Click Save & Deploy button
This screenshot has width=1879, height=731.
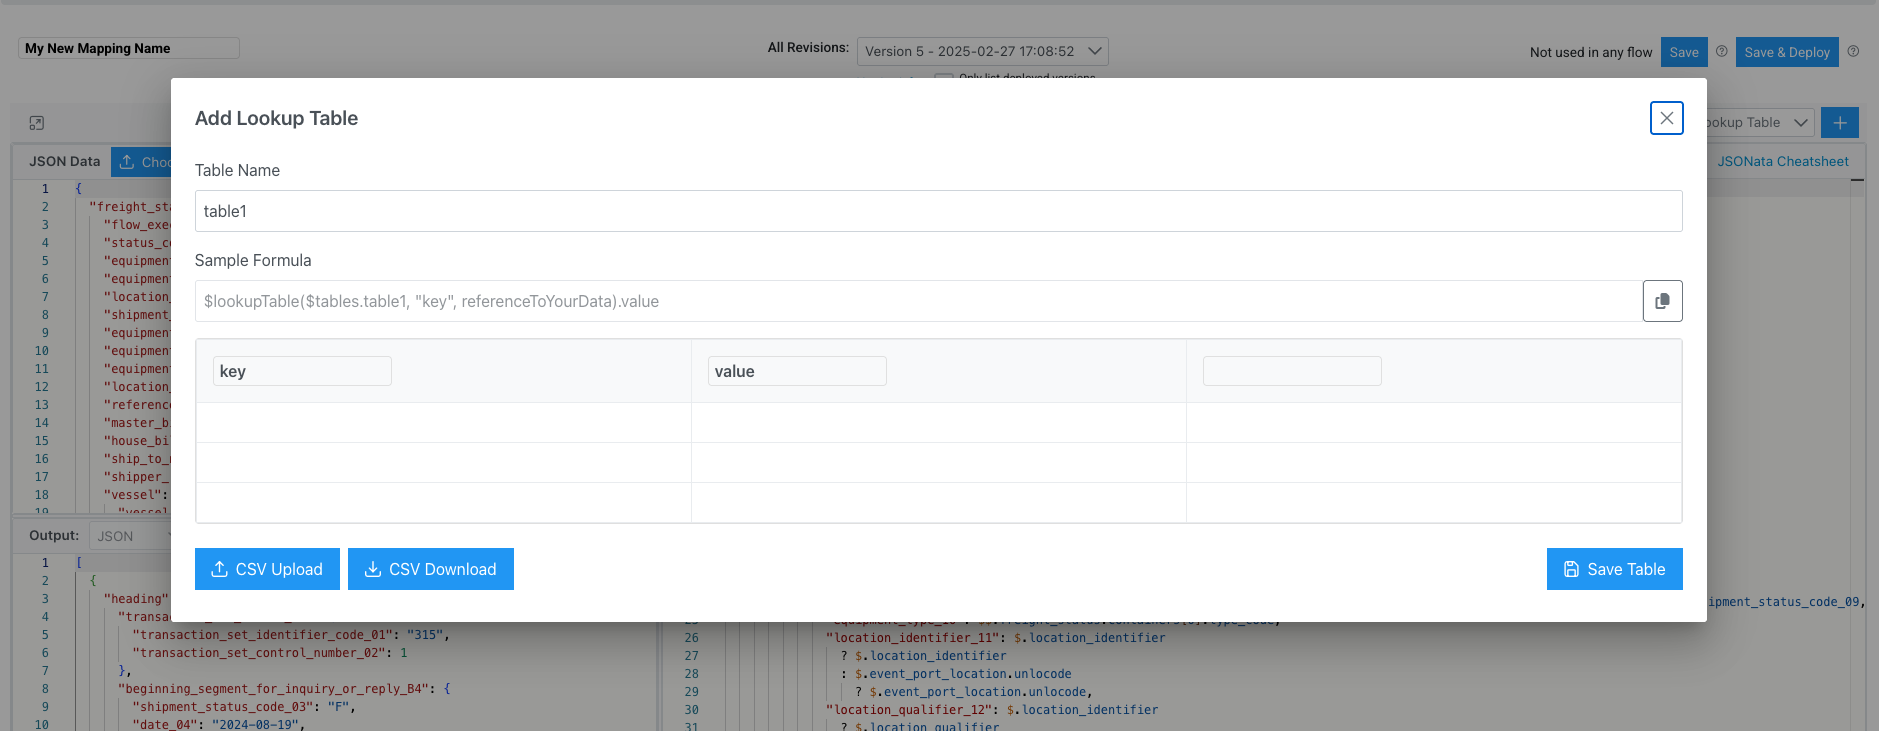pos(1787,52)
